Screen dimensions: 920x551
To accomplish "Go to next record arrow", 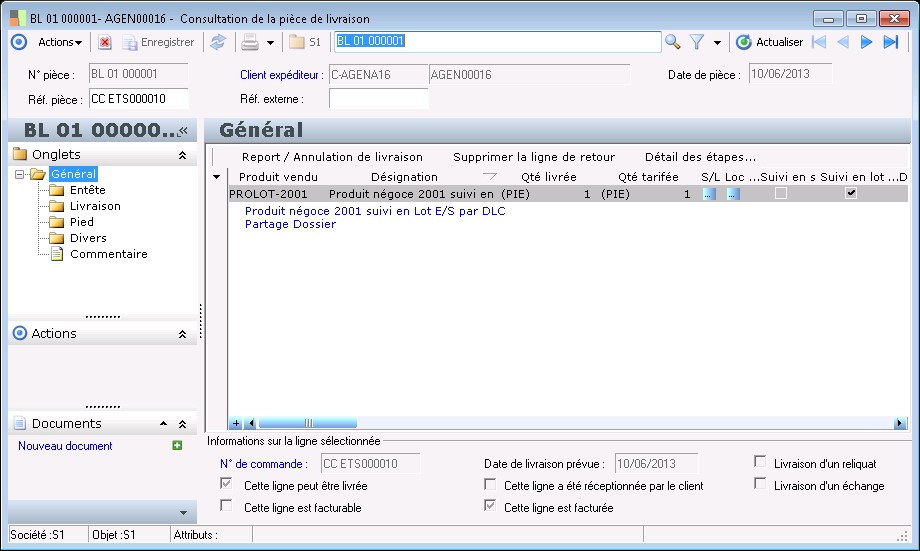I will pos(866,42).
